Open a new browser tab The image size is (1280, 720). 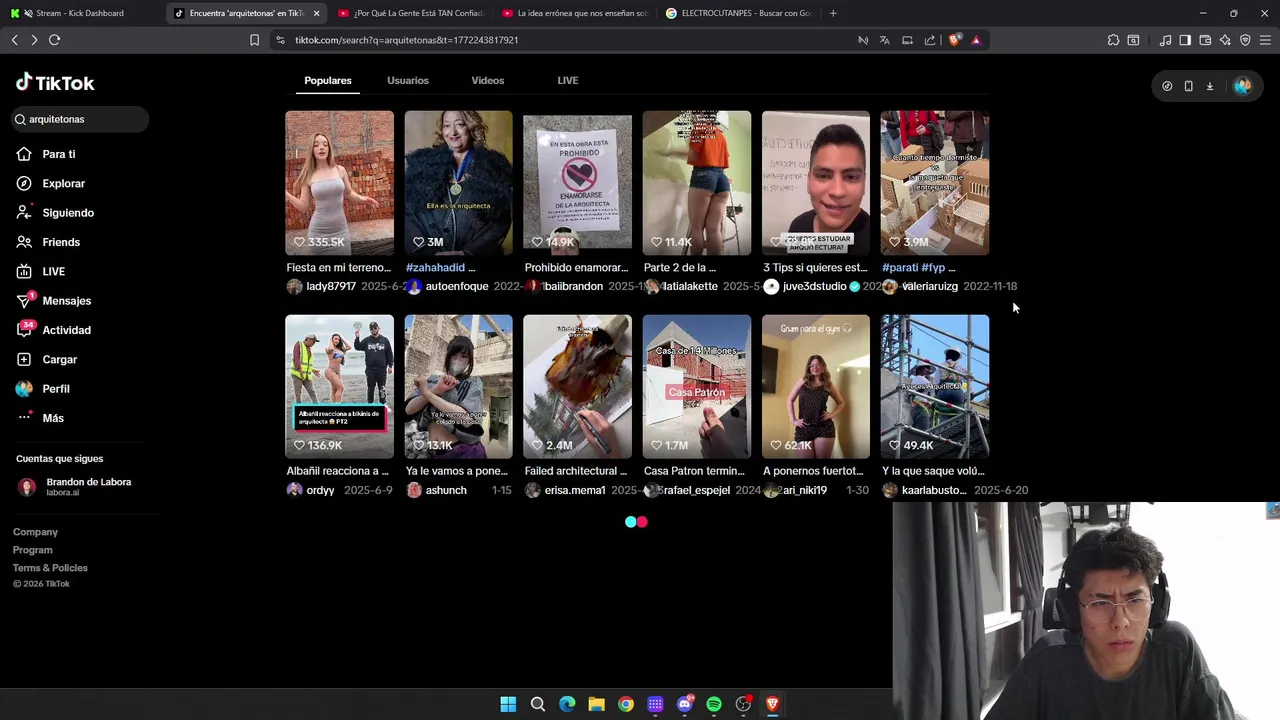833,13
